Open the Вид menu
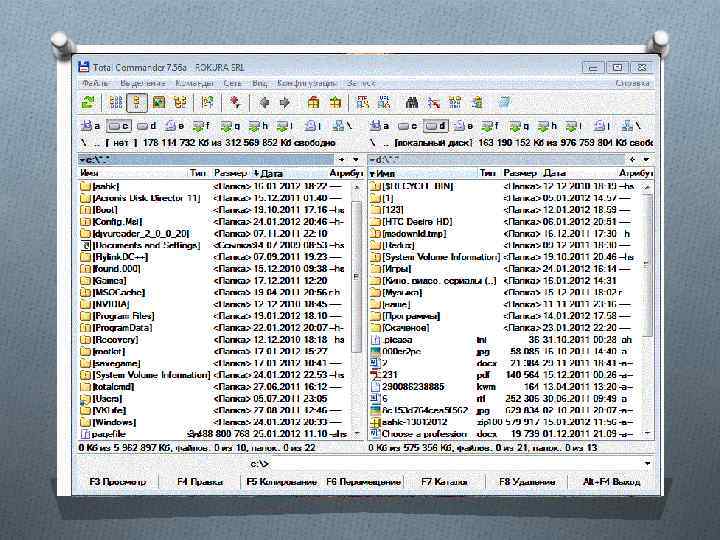 pos(259,83)
